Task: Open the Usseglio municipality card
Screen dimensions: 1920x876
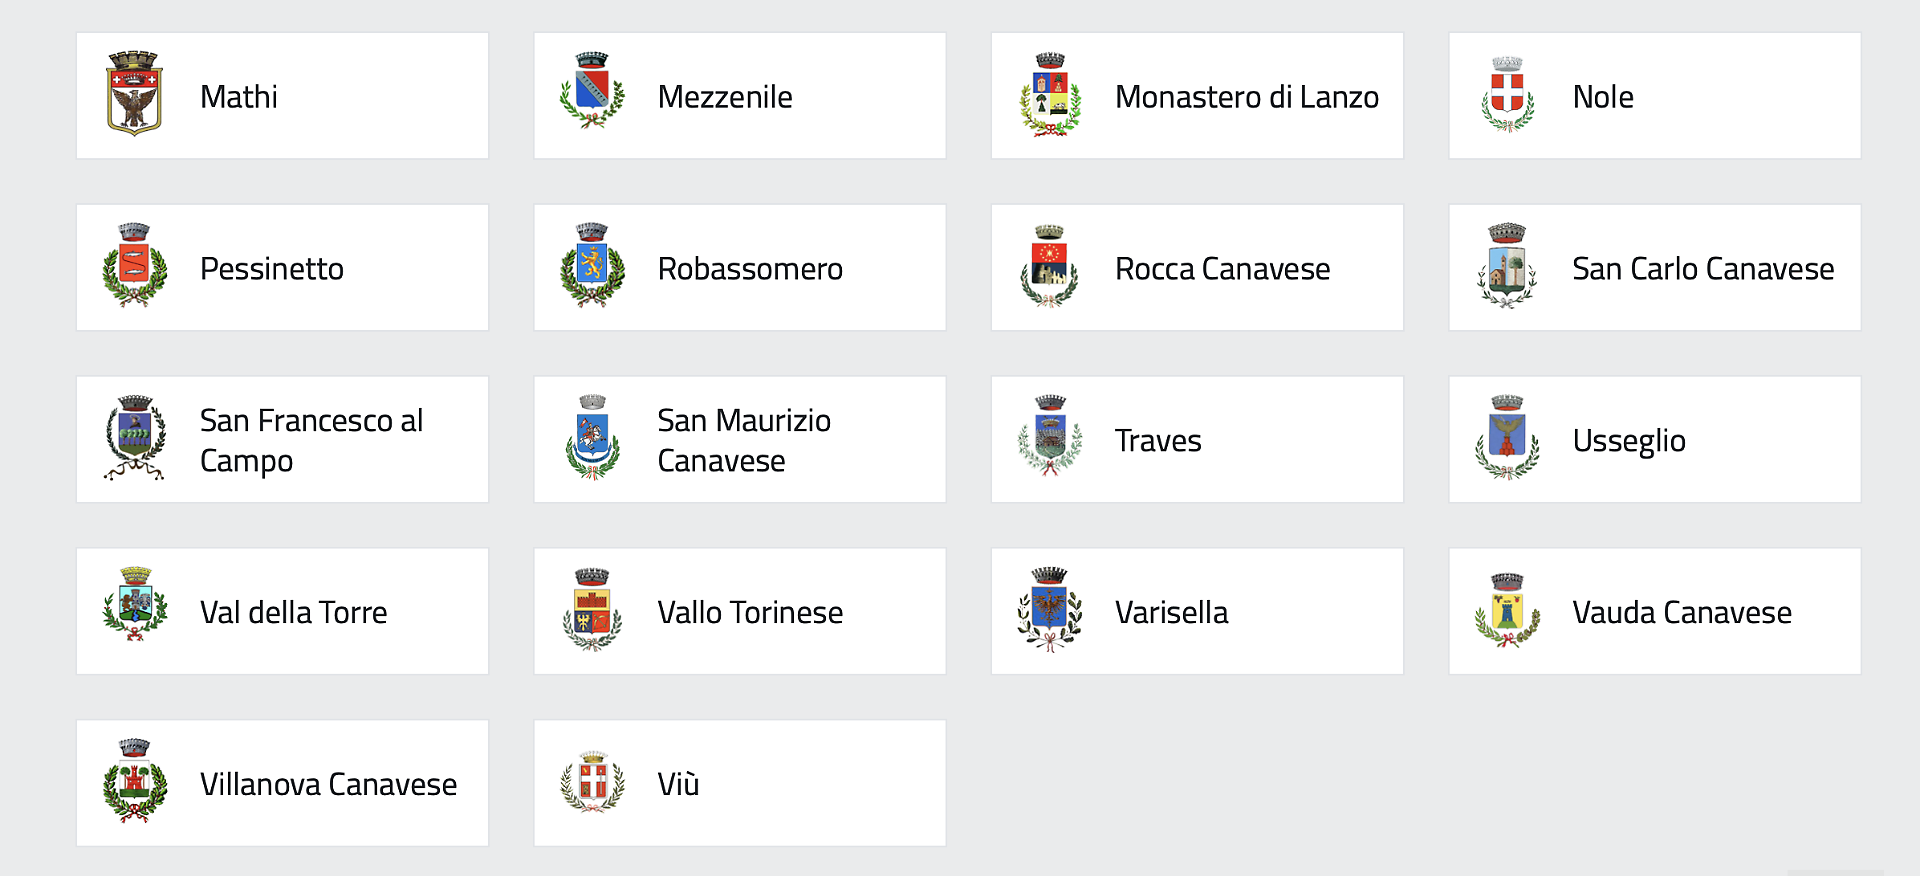Action: (1655, 440)
